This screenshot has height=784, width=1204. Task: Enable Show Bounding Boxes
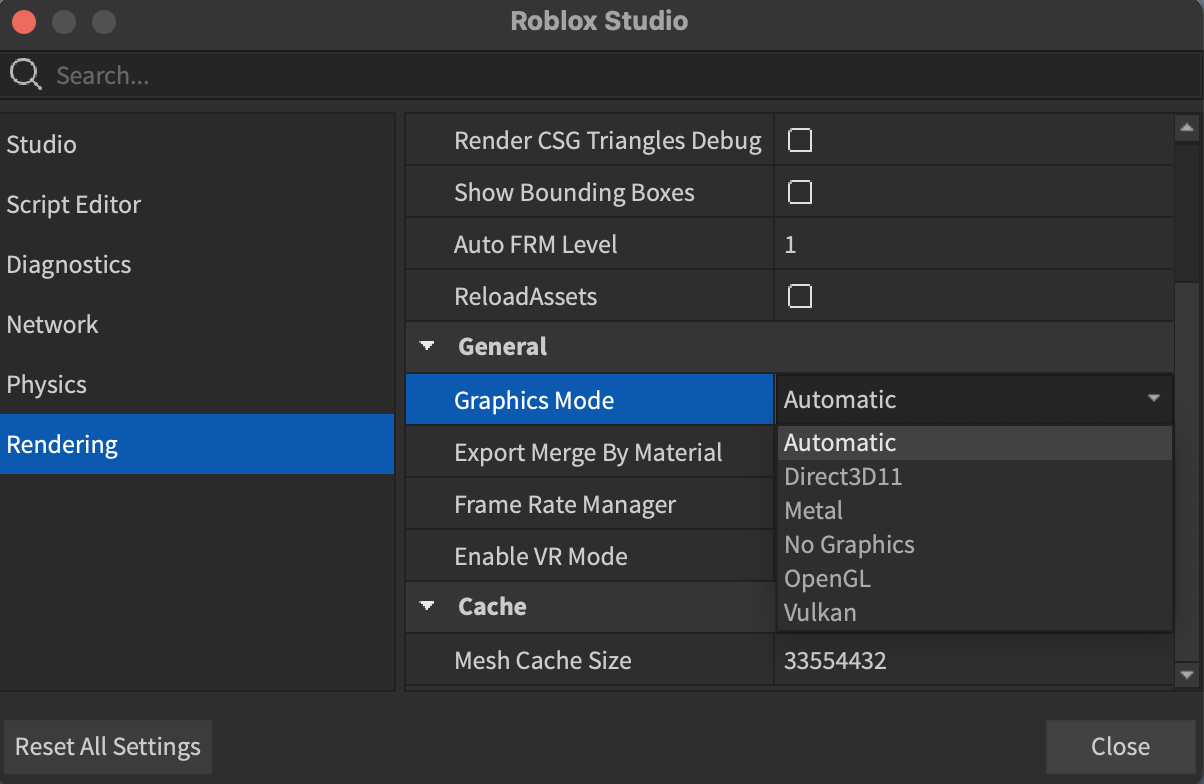[x=799, y=192]
